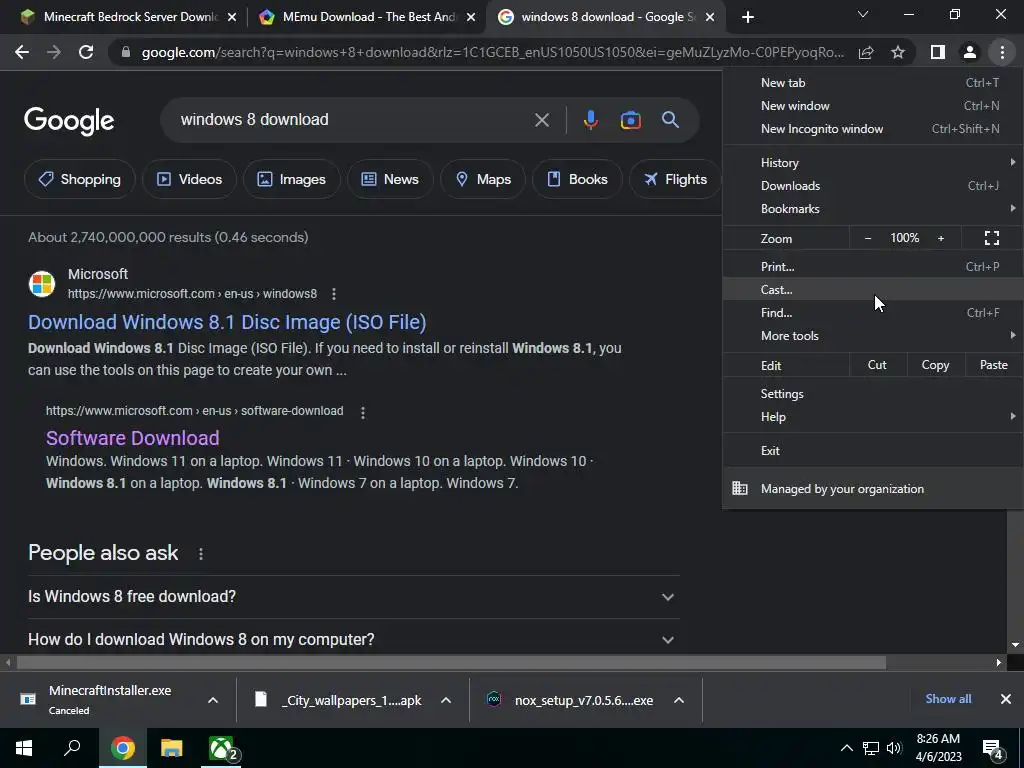Screen dimensions: 1024x768
Task: Decrease zoom with the minus button
Action: pos(868,238)
